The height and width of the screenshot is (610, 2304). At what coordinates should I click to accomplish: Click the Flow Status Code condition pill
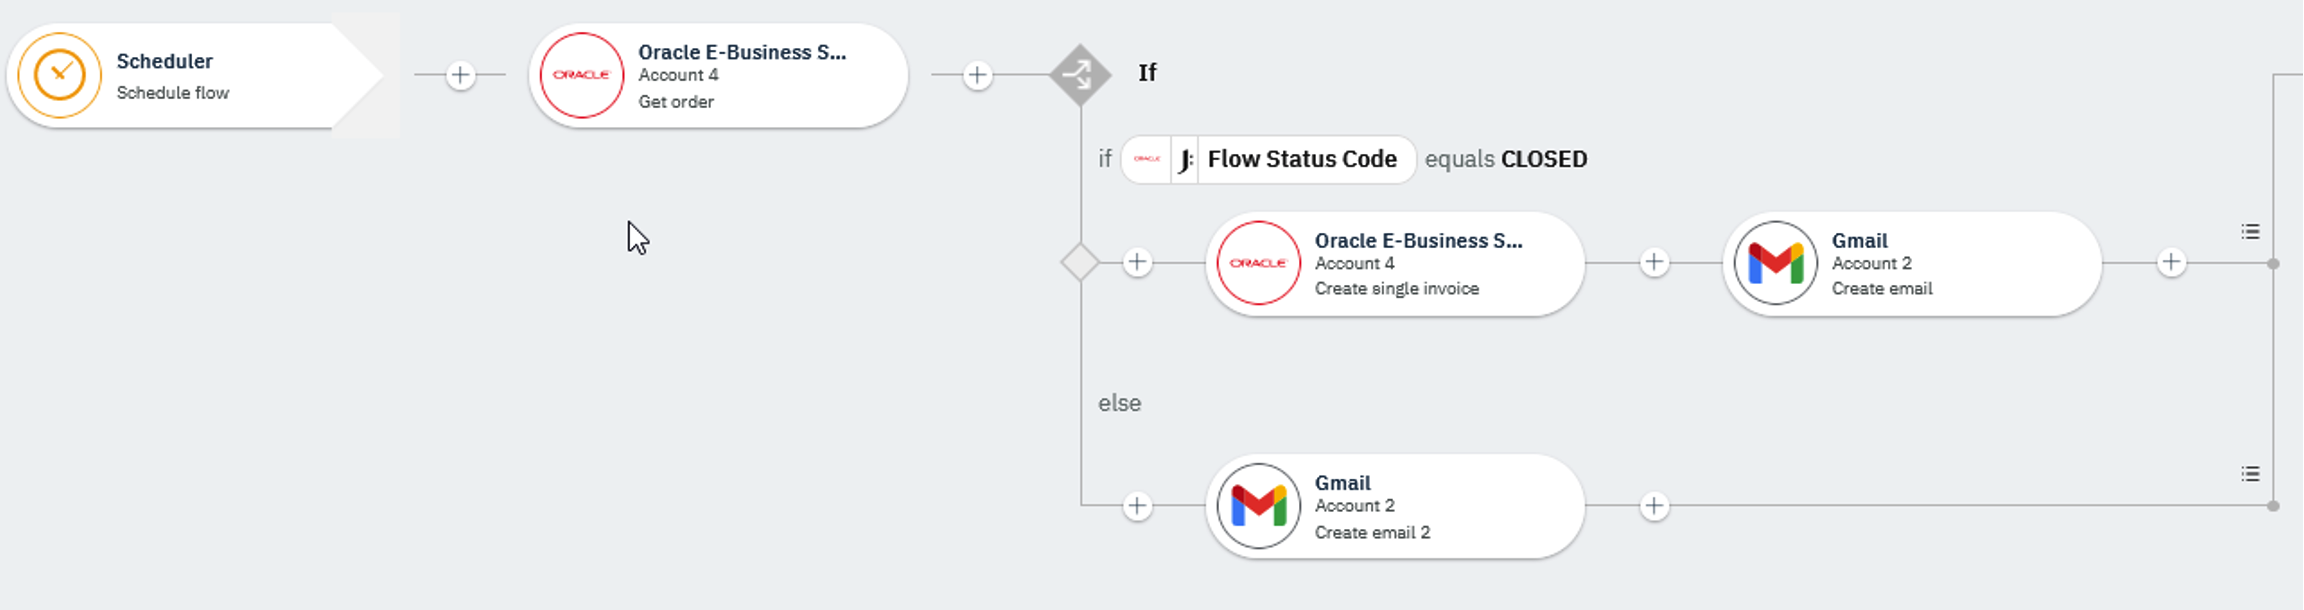[x=1300, y=160]
